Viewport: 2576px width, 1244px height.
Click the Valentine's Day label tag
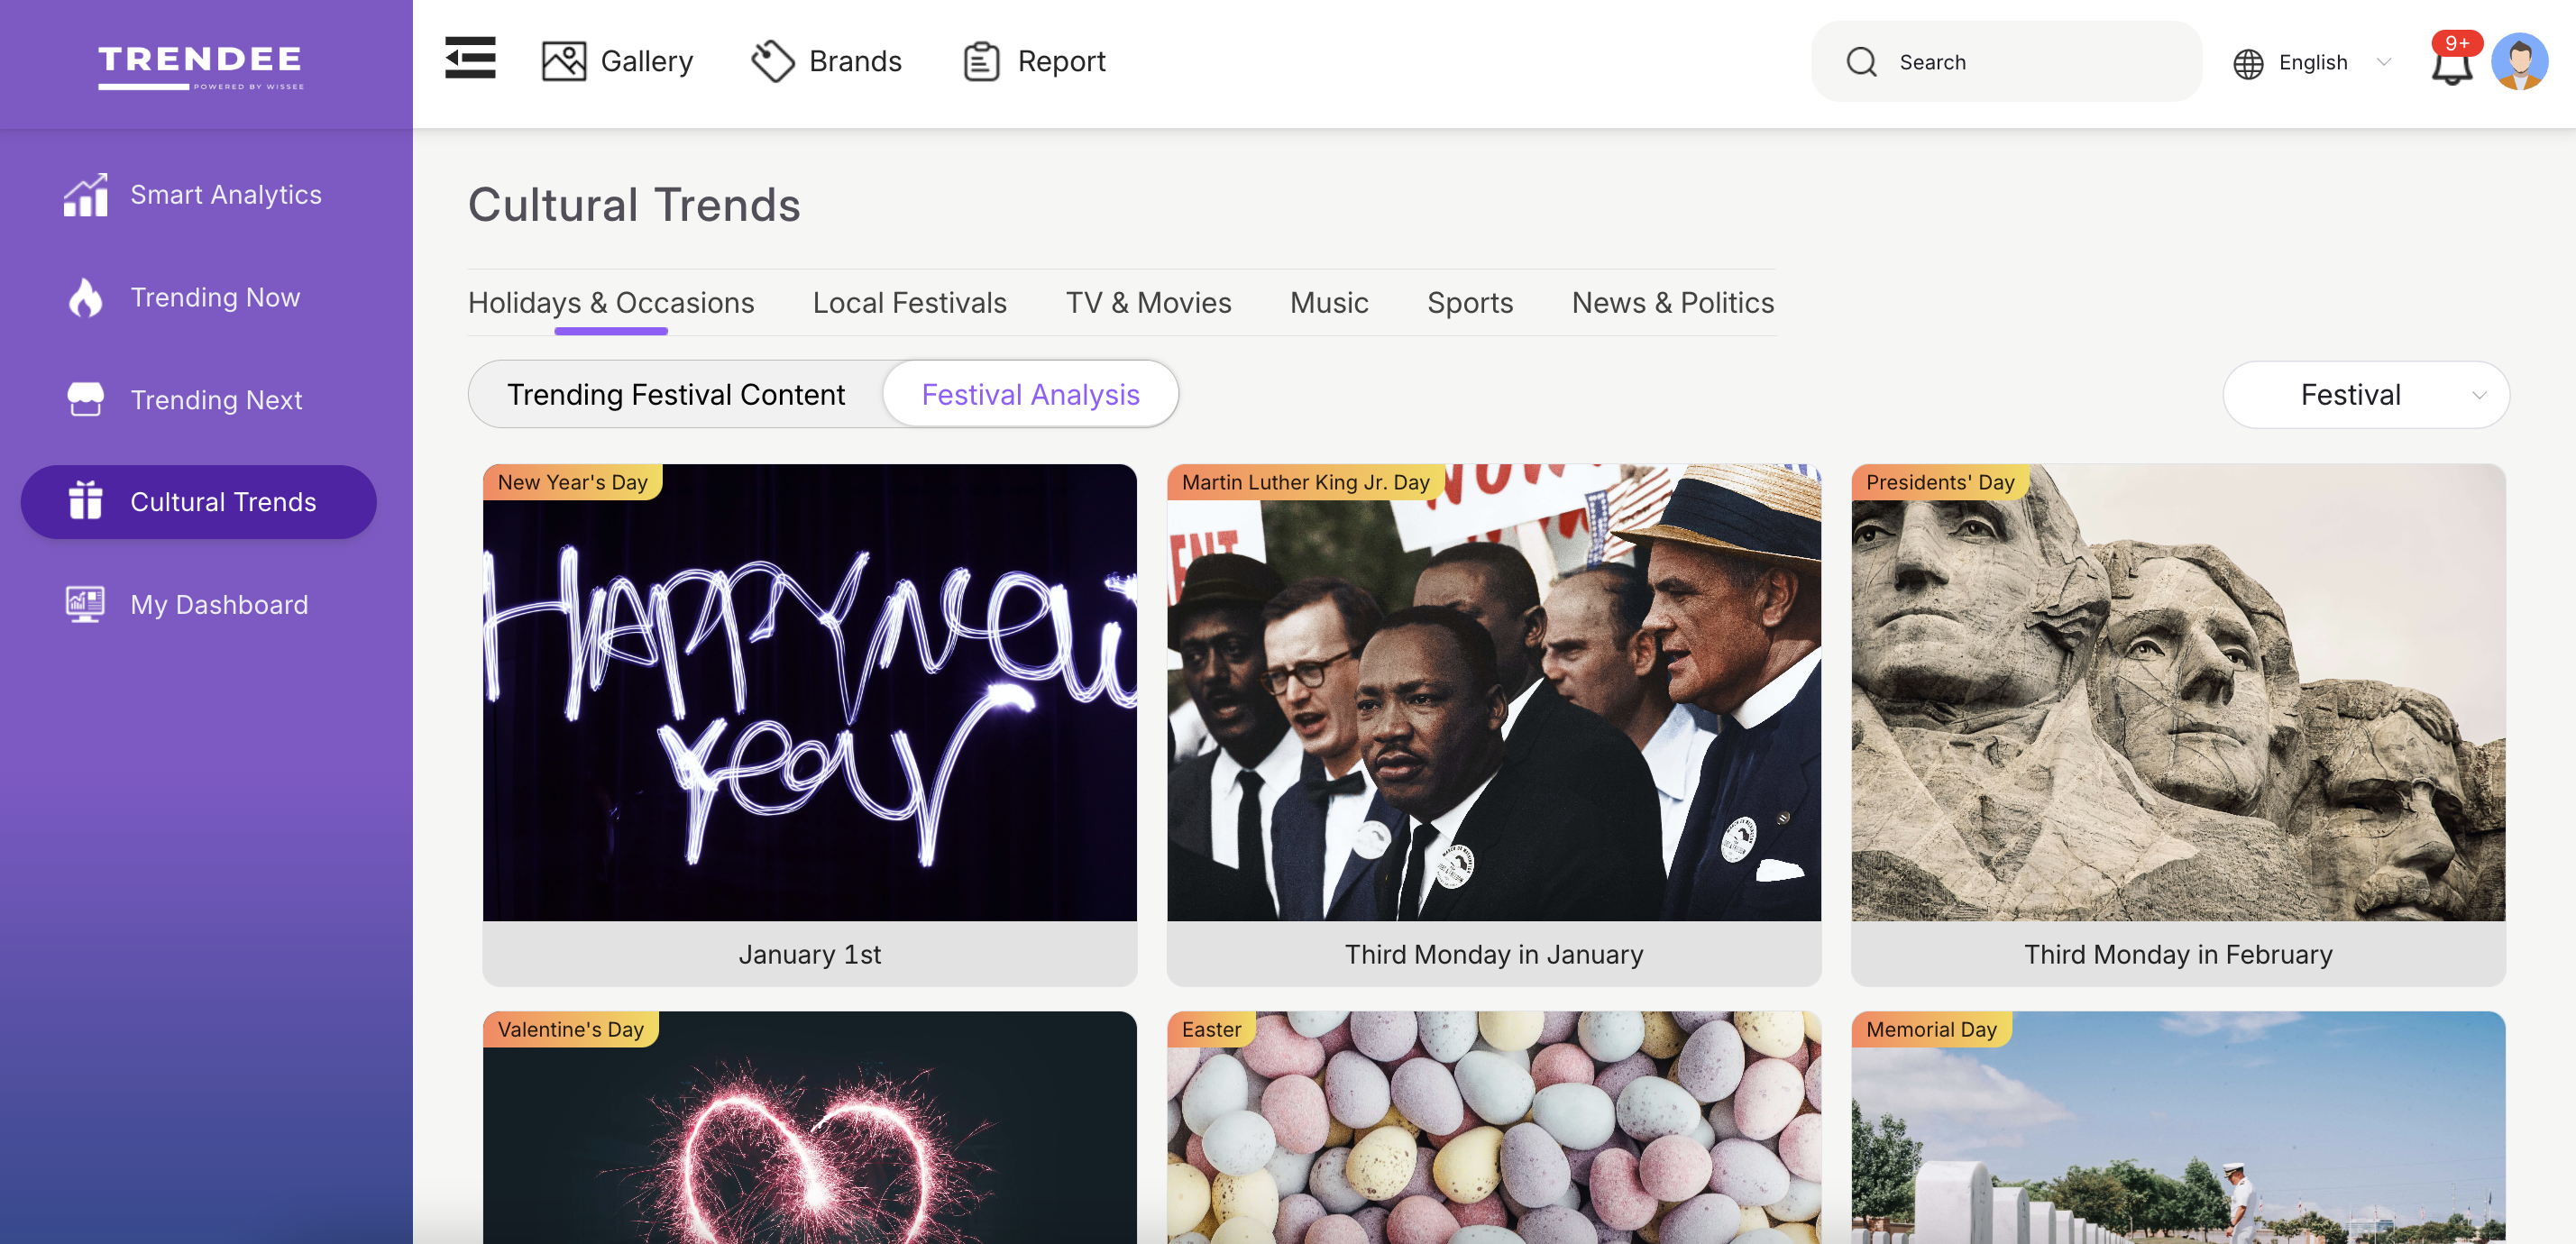click(570, 1029)
